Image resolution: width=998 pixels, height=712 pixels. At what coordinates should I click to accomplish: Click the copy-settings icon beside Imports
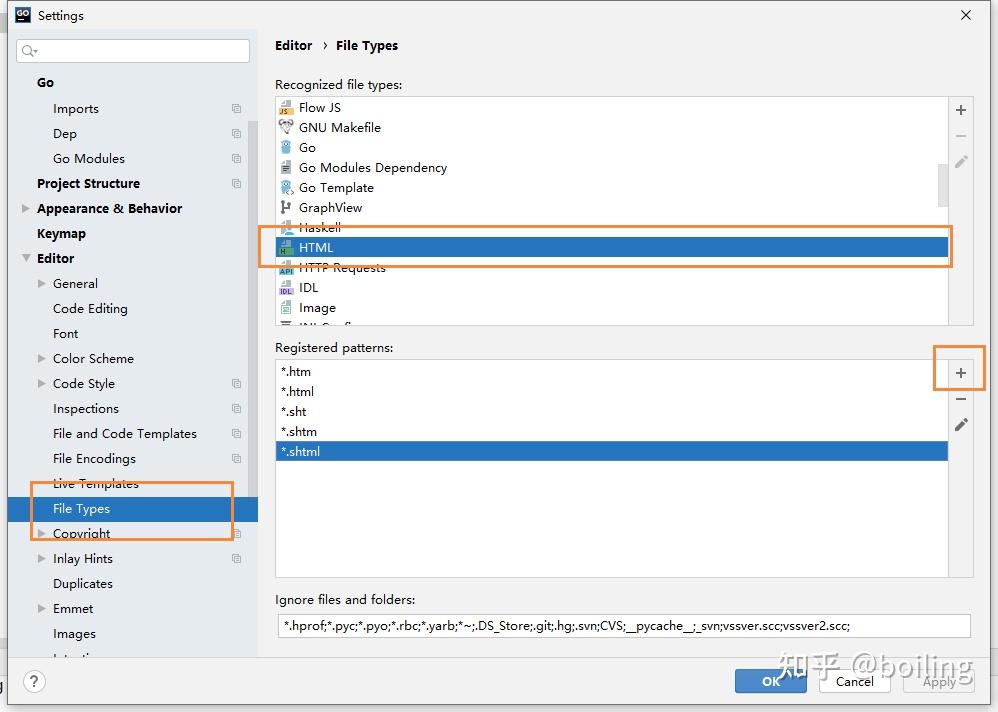236,109
